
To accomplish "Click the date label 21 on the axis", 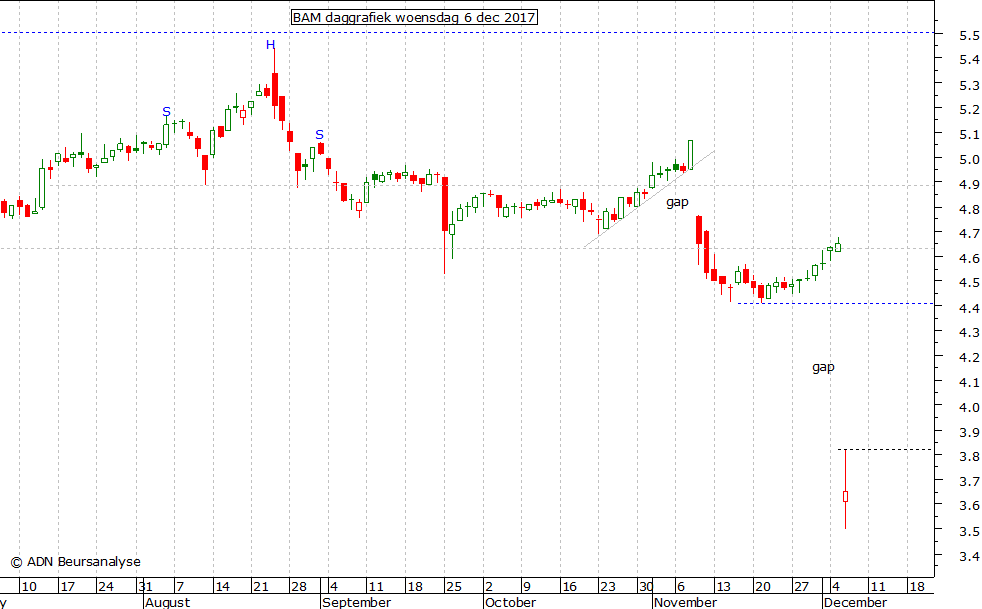I will click(261, 587).
